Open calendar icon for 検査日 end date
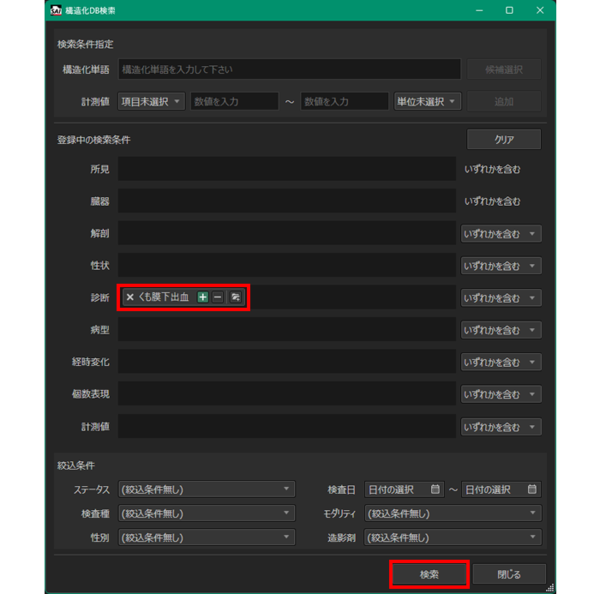 pos(532,490)
